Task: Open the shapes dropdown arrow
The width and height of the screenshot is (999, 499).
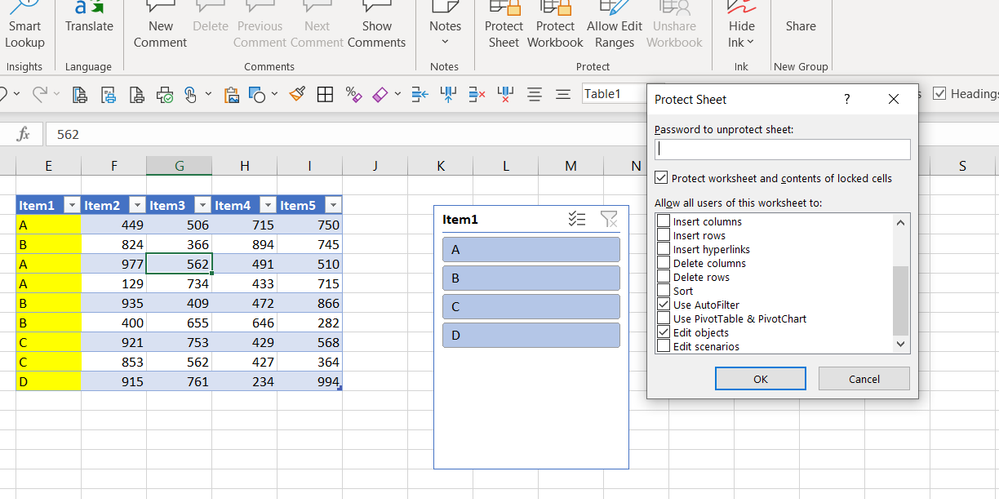Action: point(275,94)
